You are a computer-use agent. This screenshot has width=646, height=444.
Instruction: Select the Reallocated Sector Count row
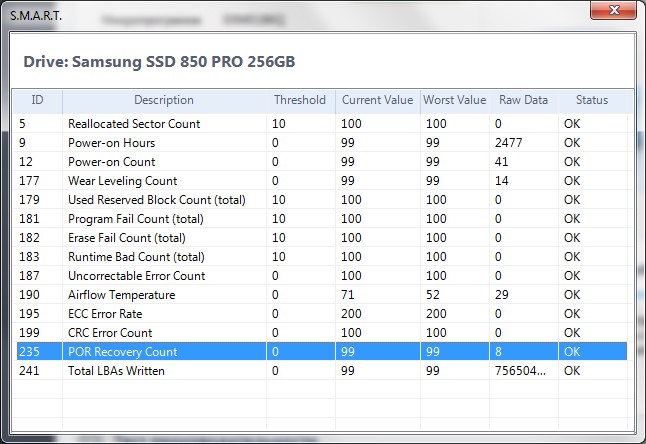tap(322, 124)
